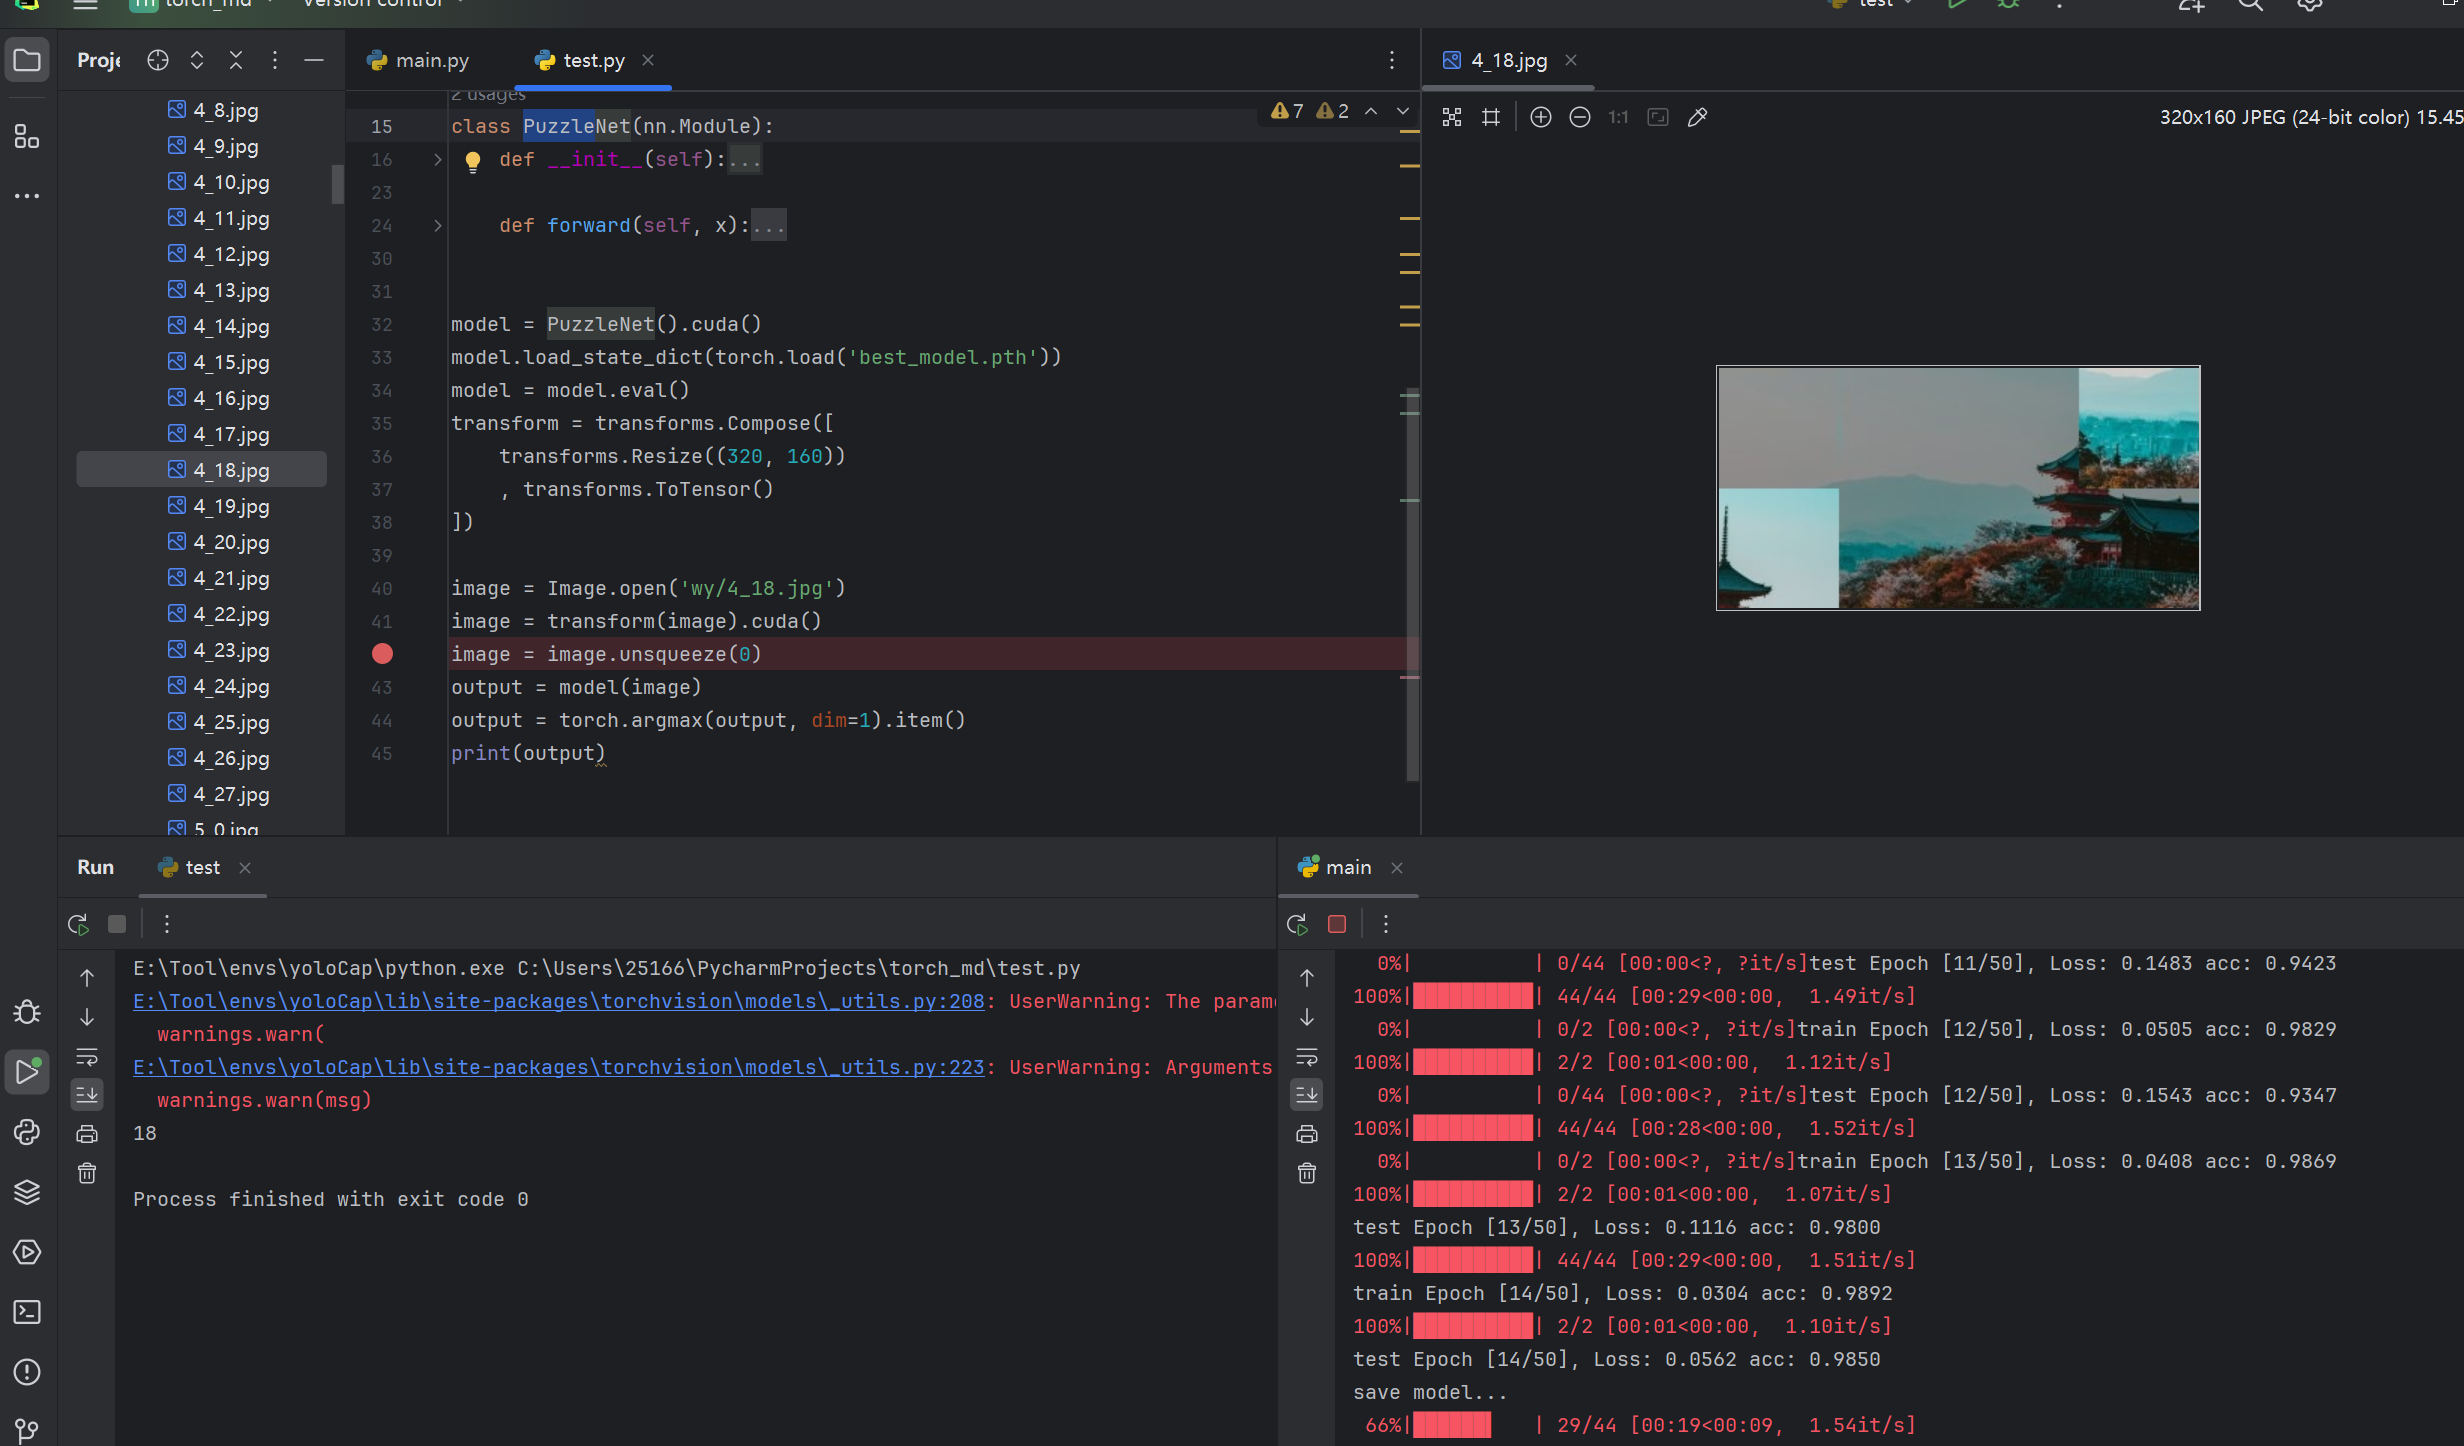Expand folded __init__ body ellipsis
This screenshot has width=2464, height=1446.
coord(745,160)
